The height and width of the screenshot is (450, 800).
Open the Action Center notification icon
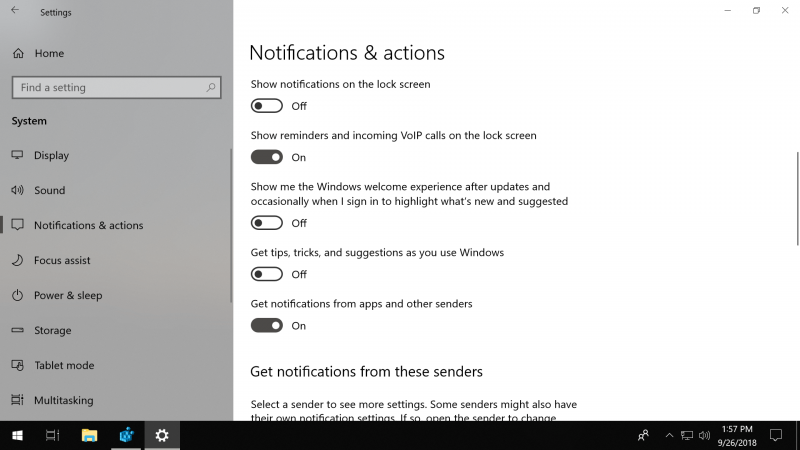click(776, 435)
